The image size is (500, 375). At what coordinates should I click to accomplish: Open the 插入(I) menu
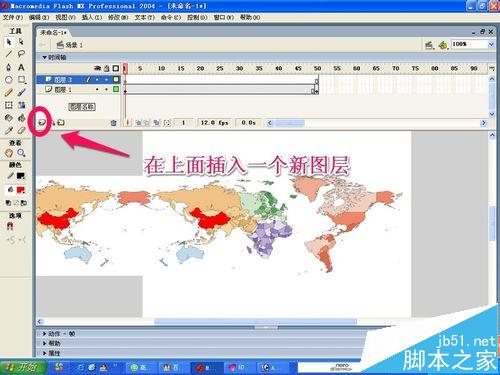pos(92,17)
